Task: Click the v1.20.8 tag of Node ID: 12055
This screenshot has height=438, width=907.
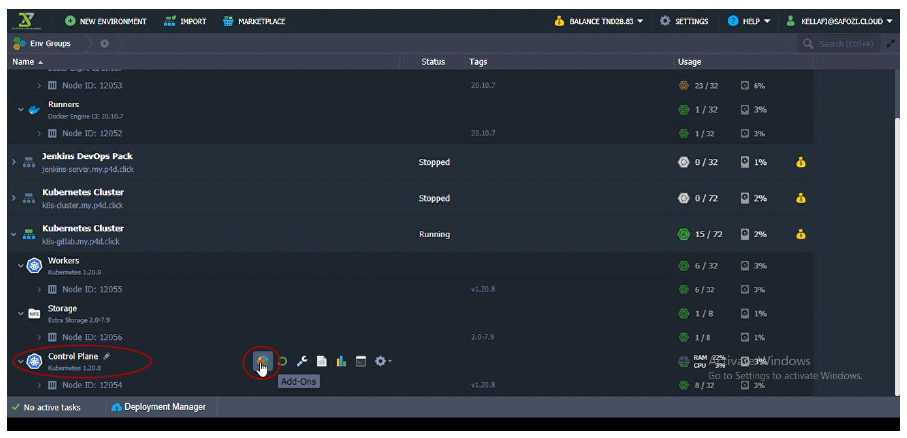Action: pos(482,289)
